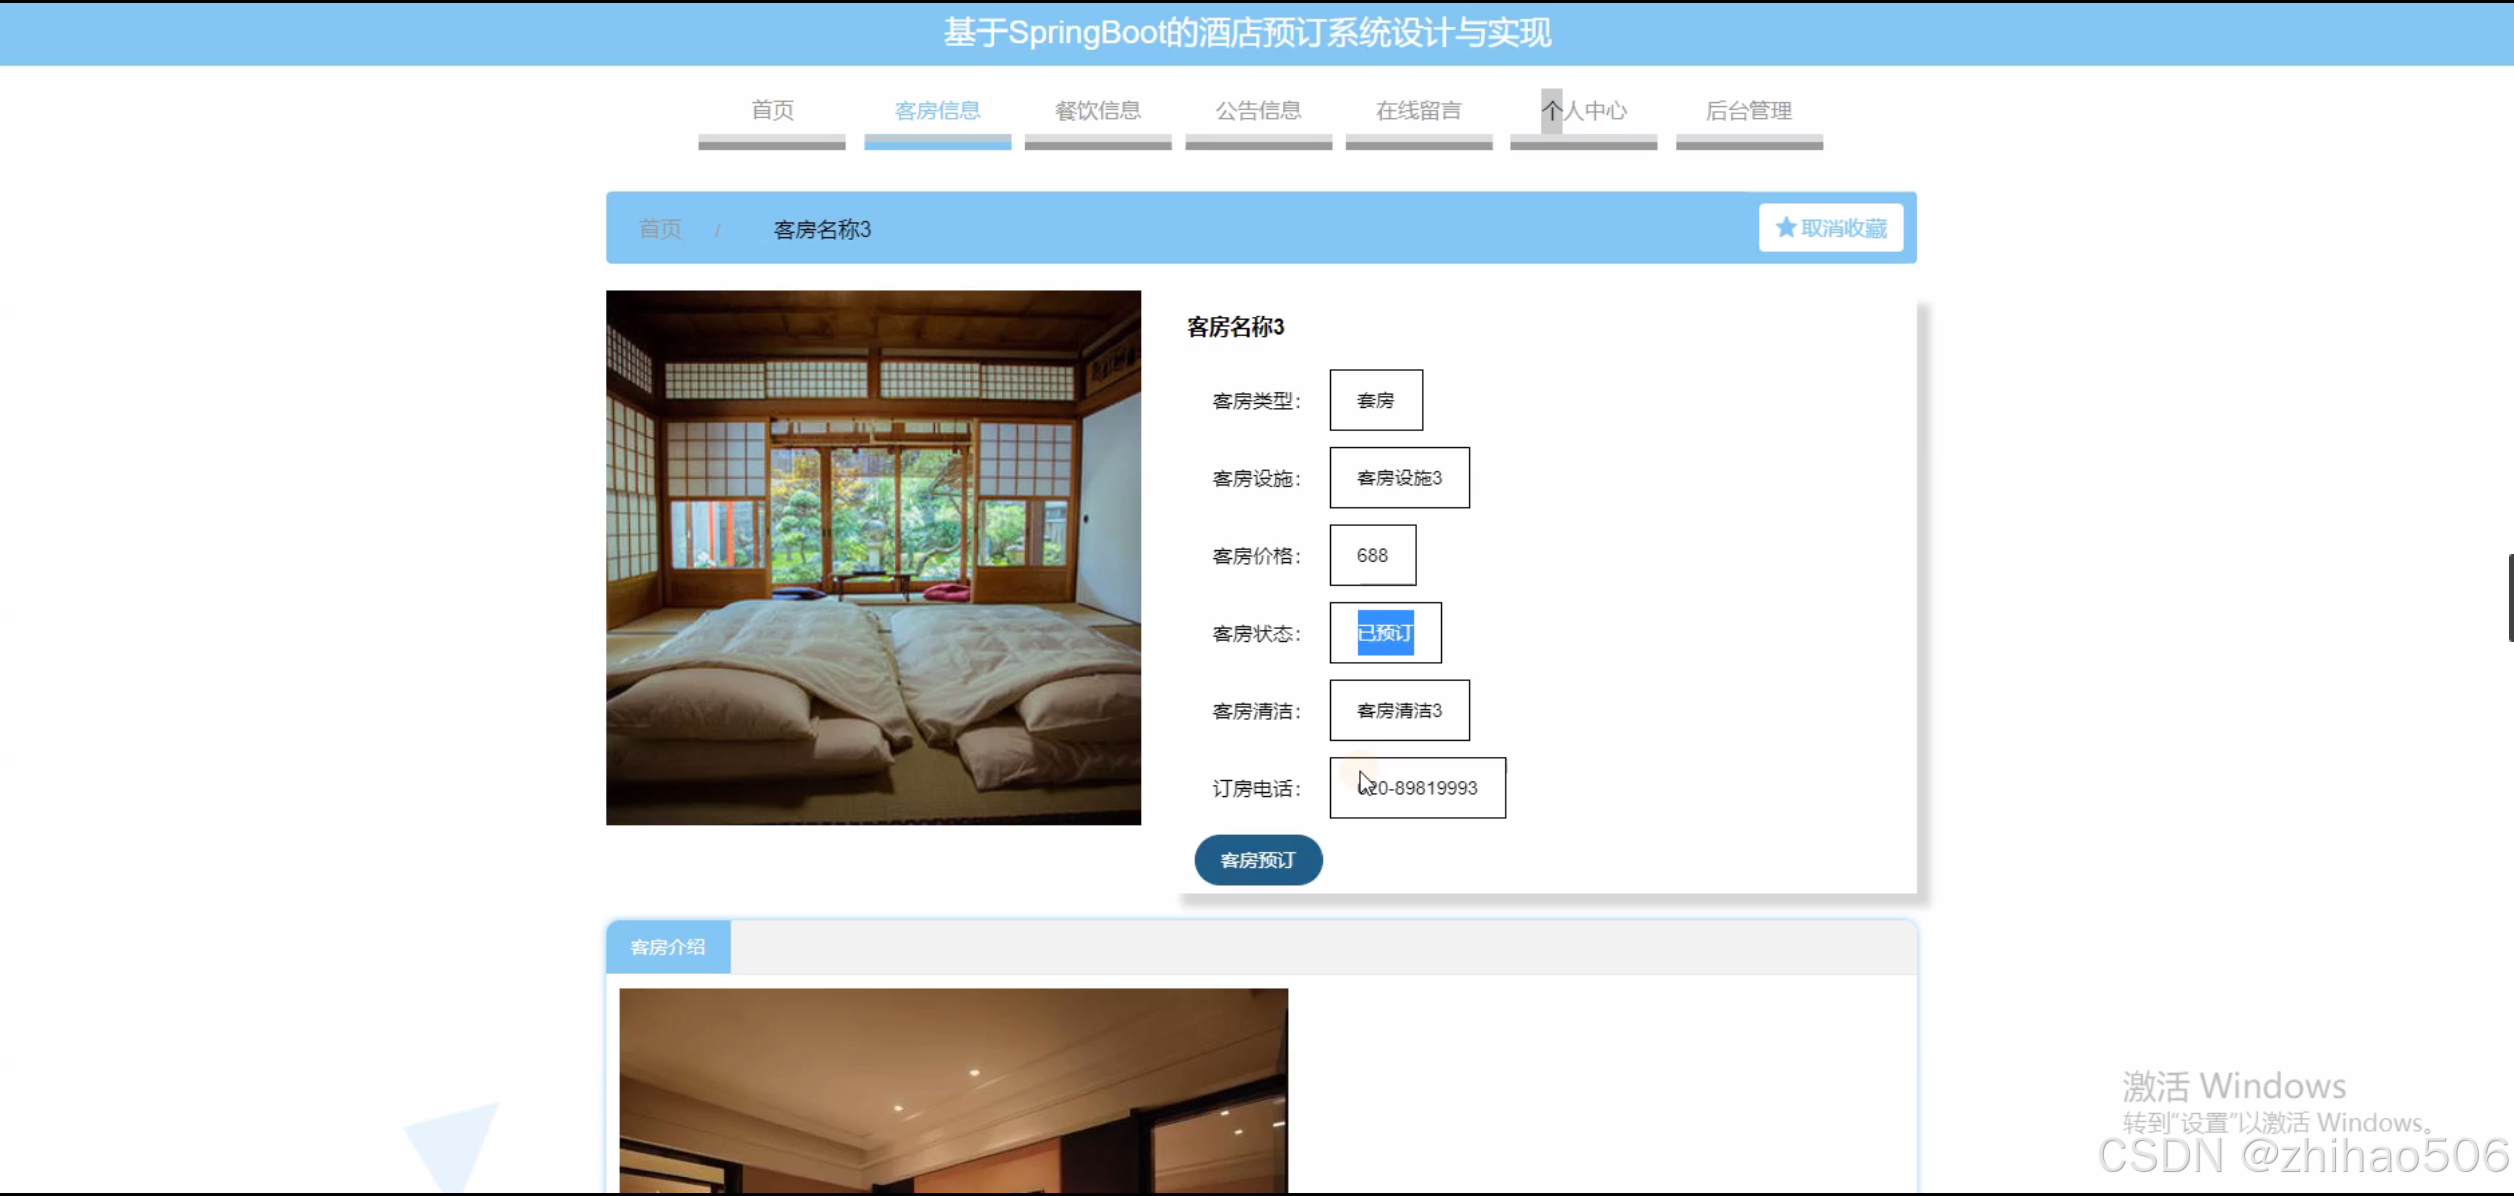Select the 客房介绍 room introduction tab
Screen dimensions: 2514x1196
(x=667, y=946)
